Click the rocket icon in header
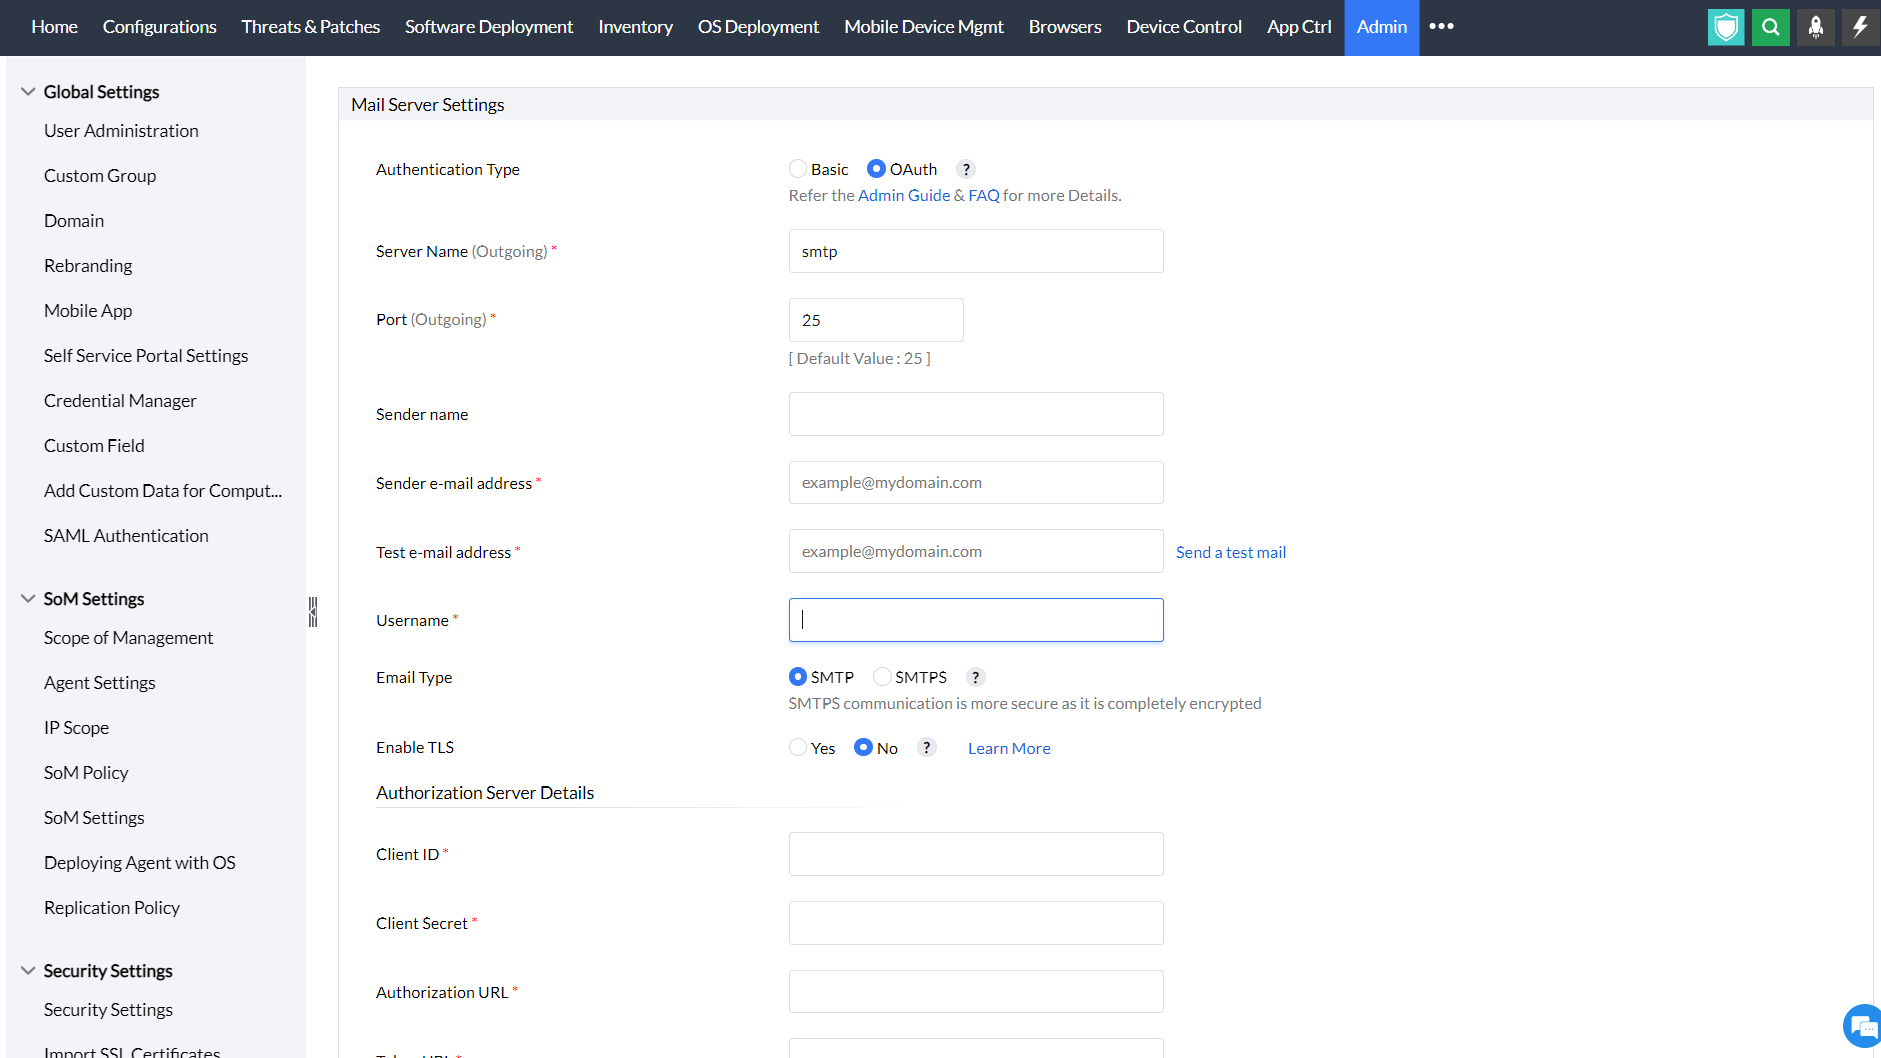 click(1815, 27)
